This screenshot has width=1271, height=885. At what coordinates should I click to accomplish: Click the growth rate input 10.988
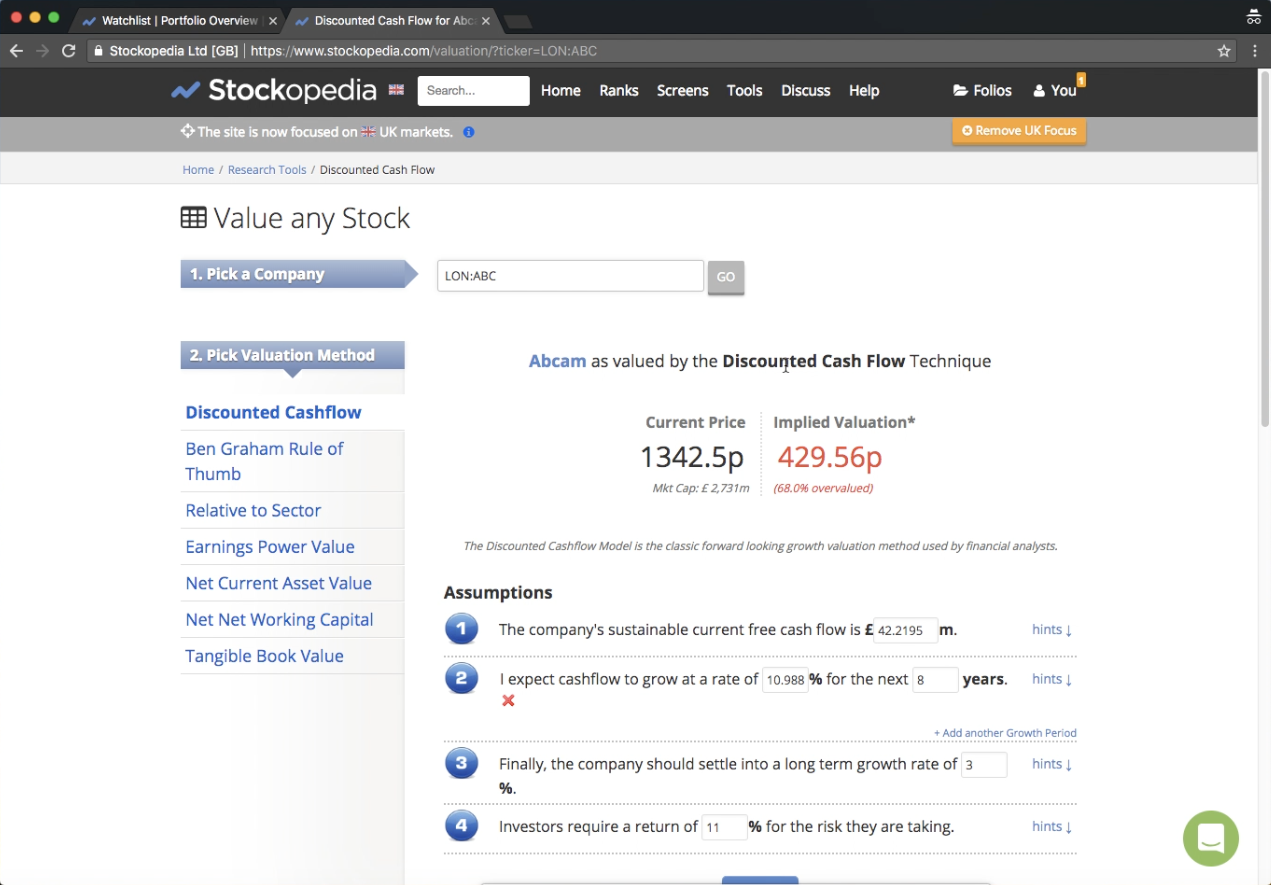(x=785, y=680)
